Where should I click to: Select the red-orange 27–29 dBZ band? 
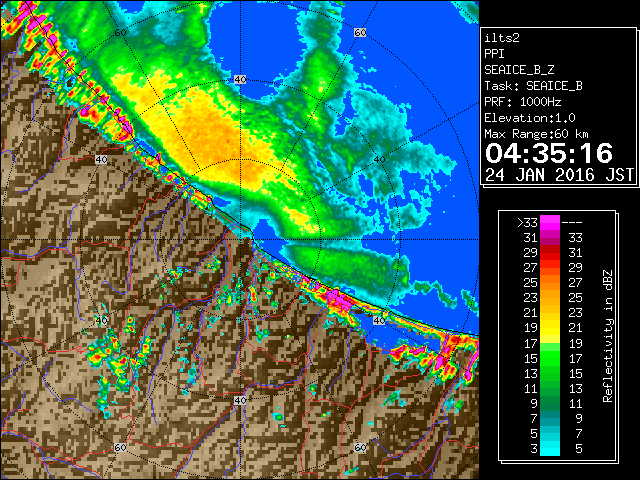pos(550,268)
